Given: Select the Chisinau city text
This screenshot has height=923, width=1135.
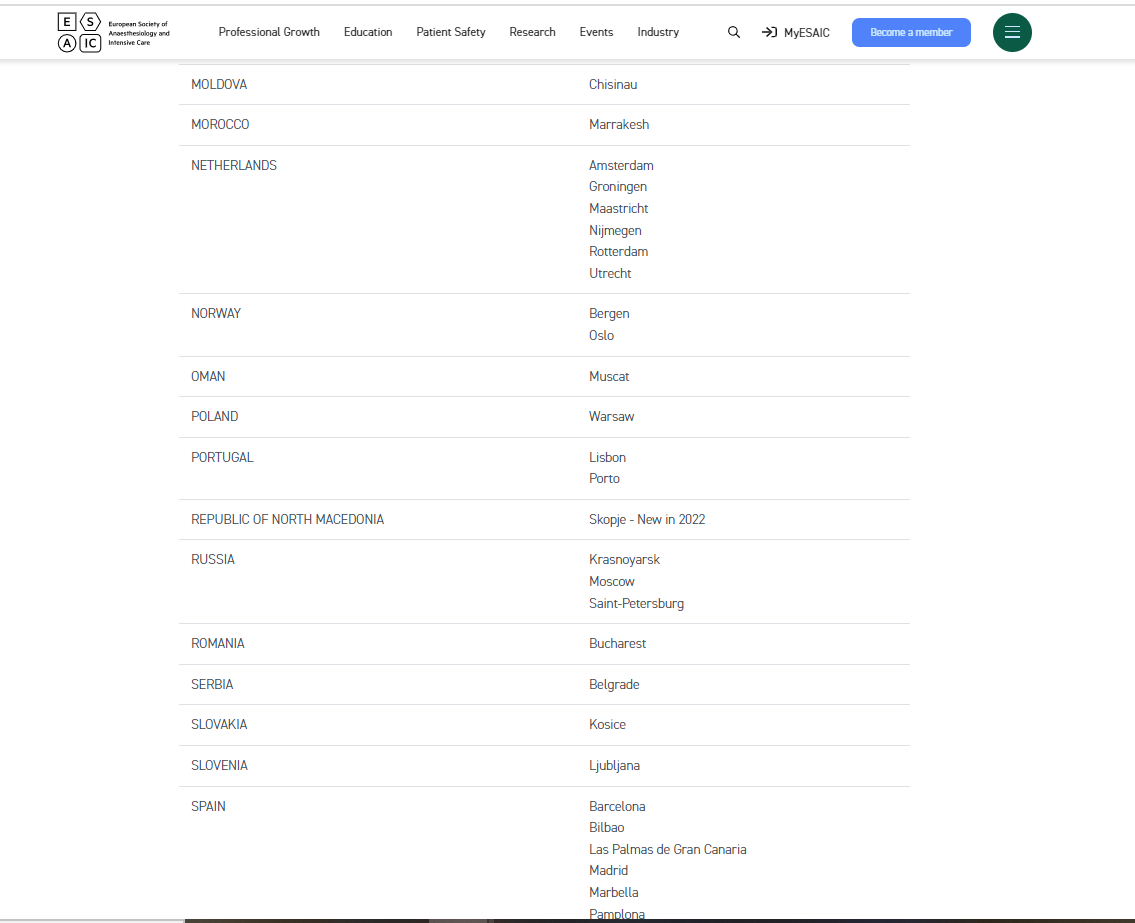Looking at the screenshot, I should click(x=612, y=85).
